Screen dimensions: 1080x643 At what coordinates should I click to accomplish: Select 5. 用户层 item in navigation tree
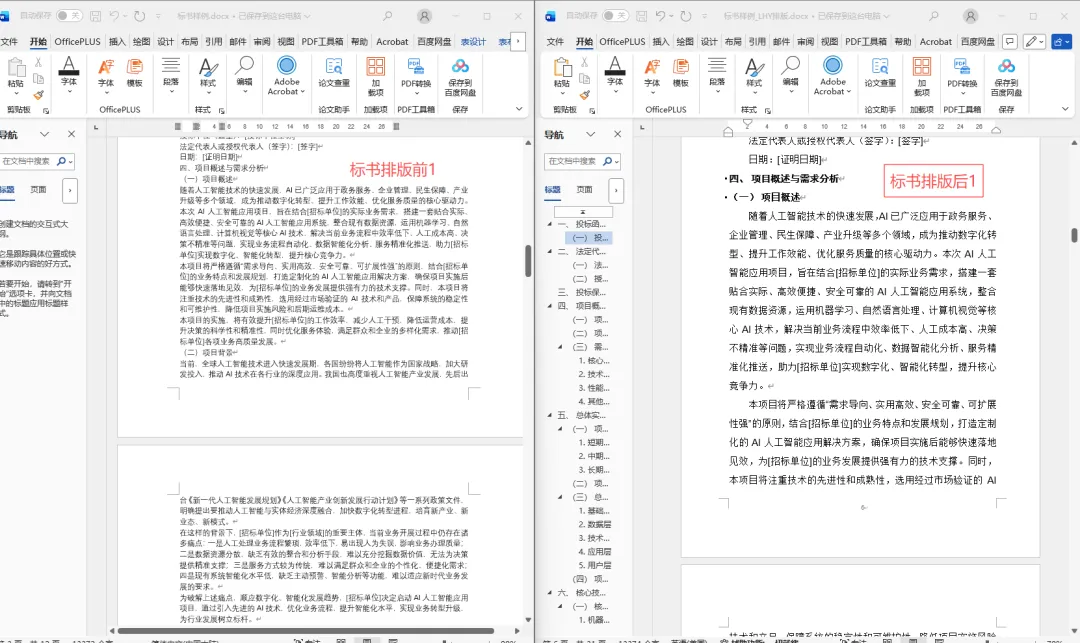coord(594,565)
